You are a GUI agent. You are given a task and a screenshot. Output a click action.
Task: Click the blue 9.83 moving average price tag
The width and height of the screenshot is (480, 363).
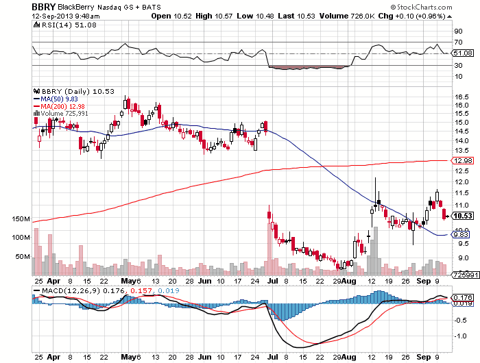[461, 235]
